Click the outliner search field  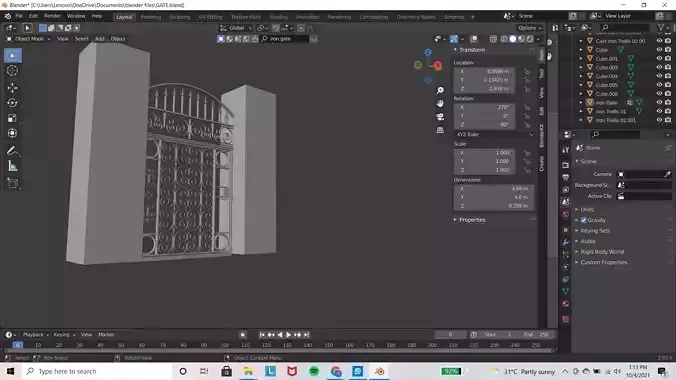[624, 28]
